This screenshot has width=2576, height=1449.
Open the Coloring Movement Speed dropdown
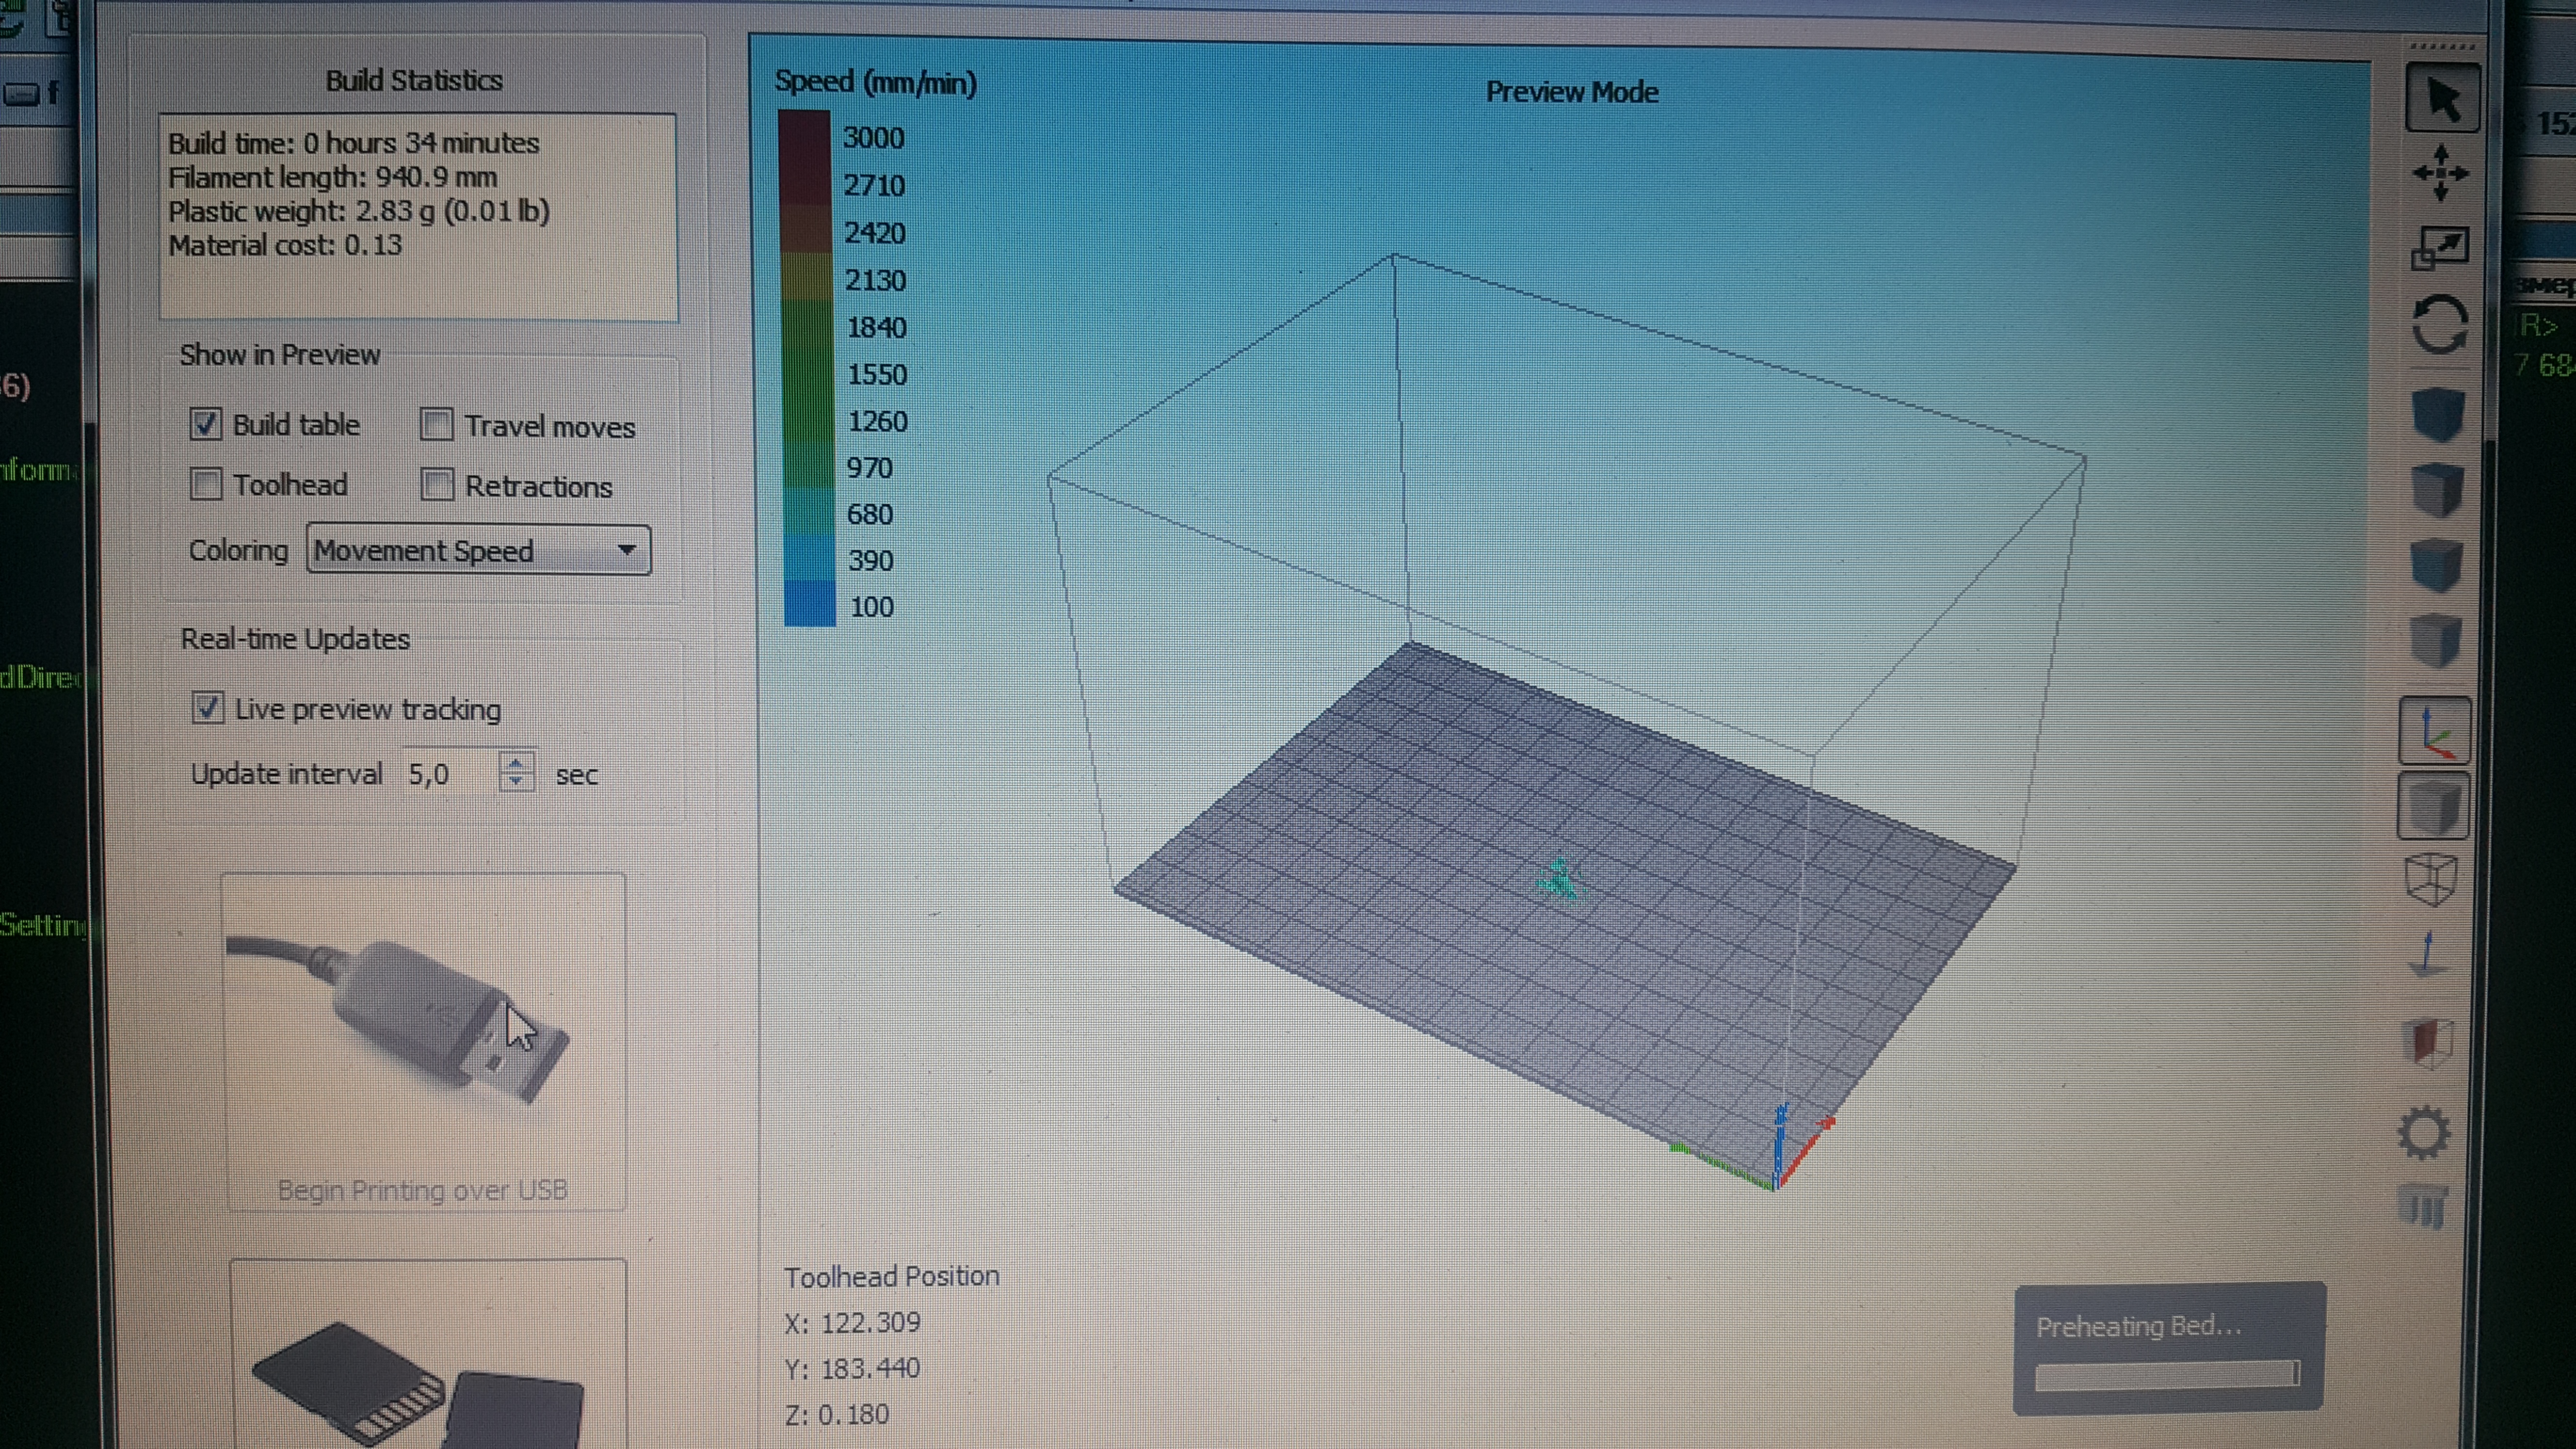point(478,550)
